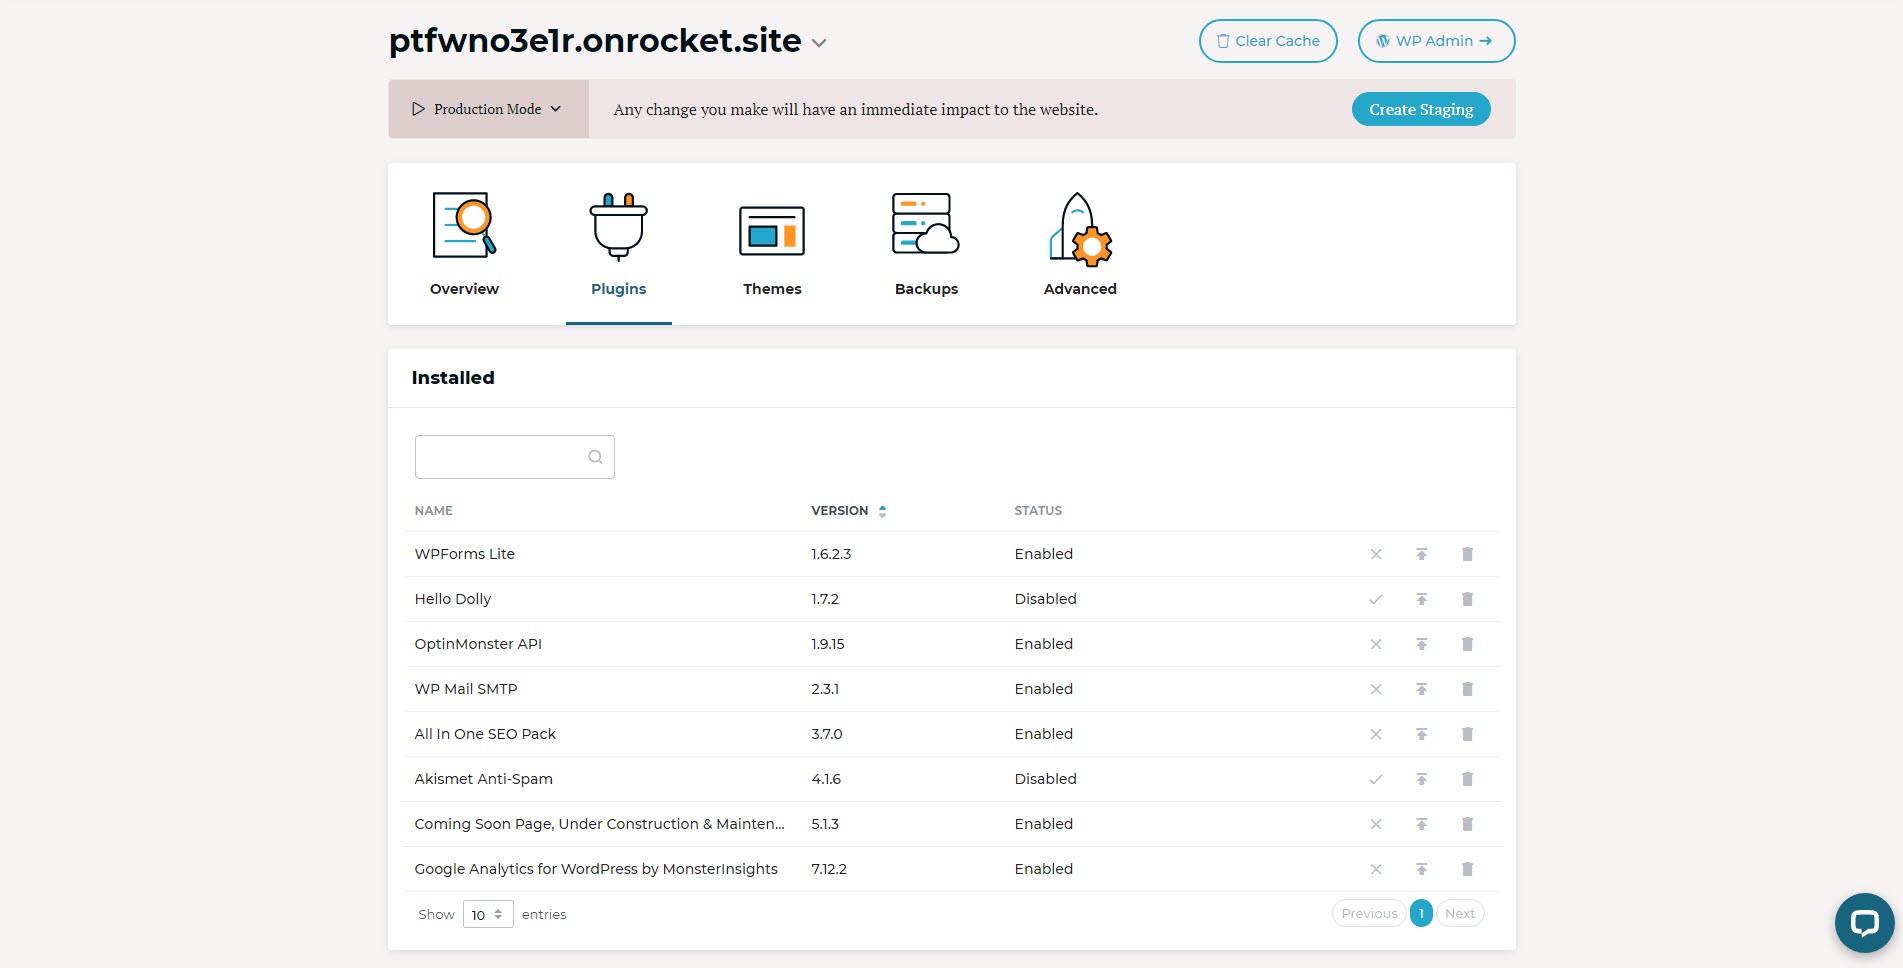The image size is (1903, 968).
Task: Enable the Hello Dolly plugin
Action: (1376, 599)
